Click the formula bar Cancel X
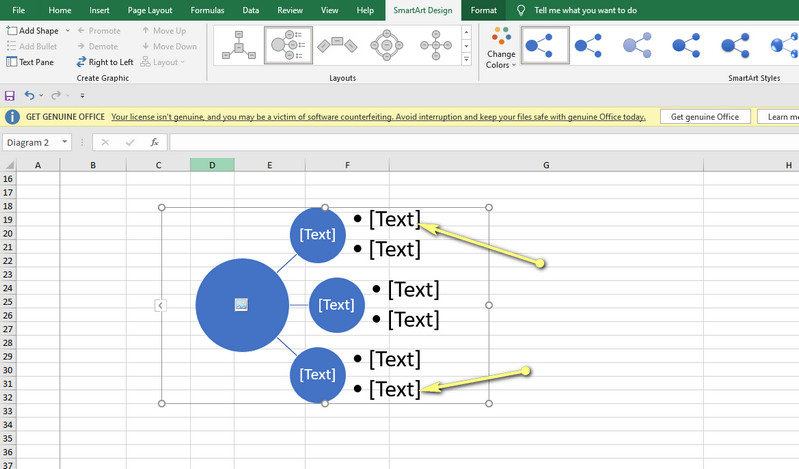 pyautogui.click(x=105, y=142)
